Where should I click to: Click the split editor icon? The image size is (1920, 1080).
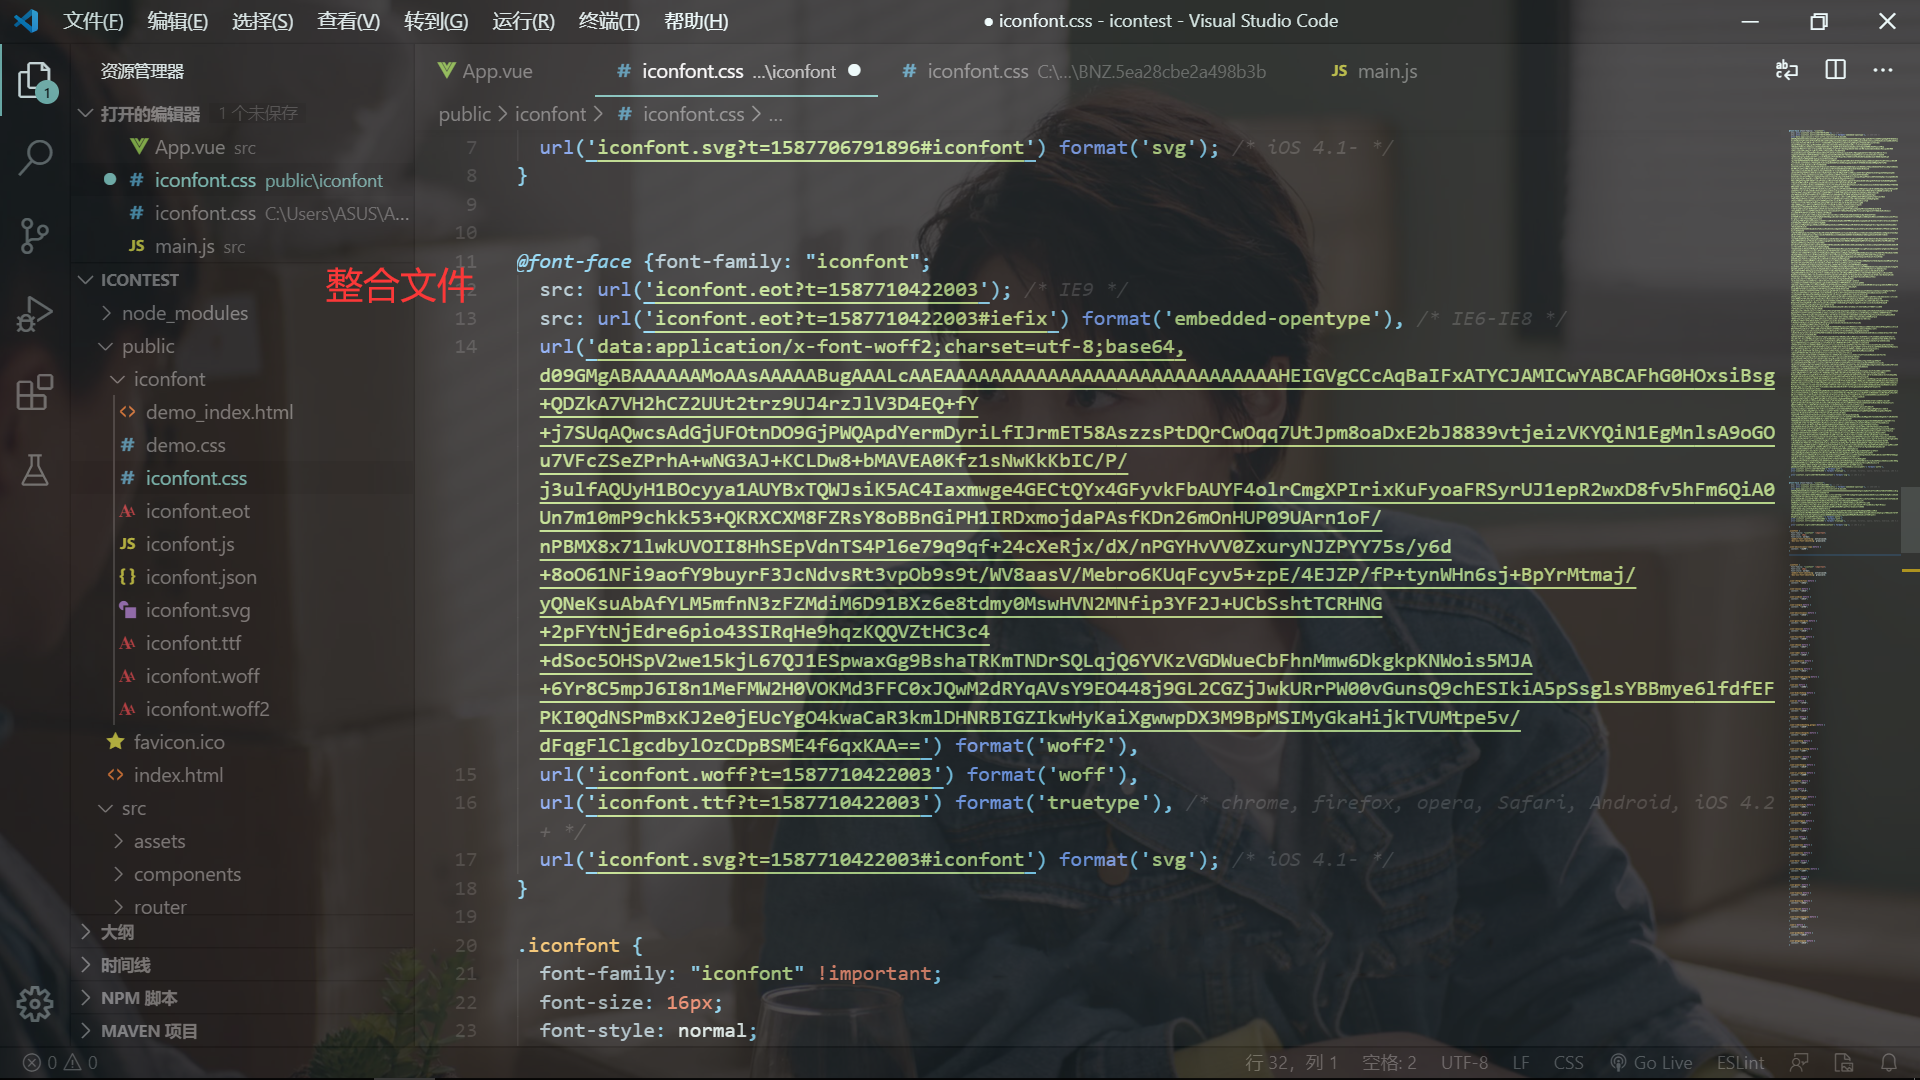[x=1835, y=70]
